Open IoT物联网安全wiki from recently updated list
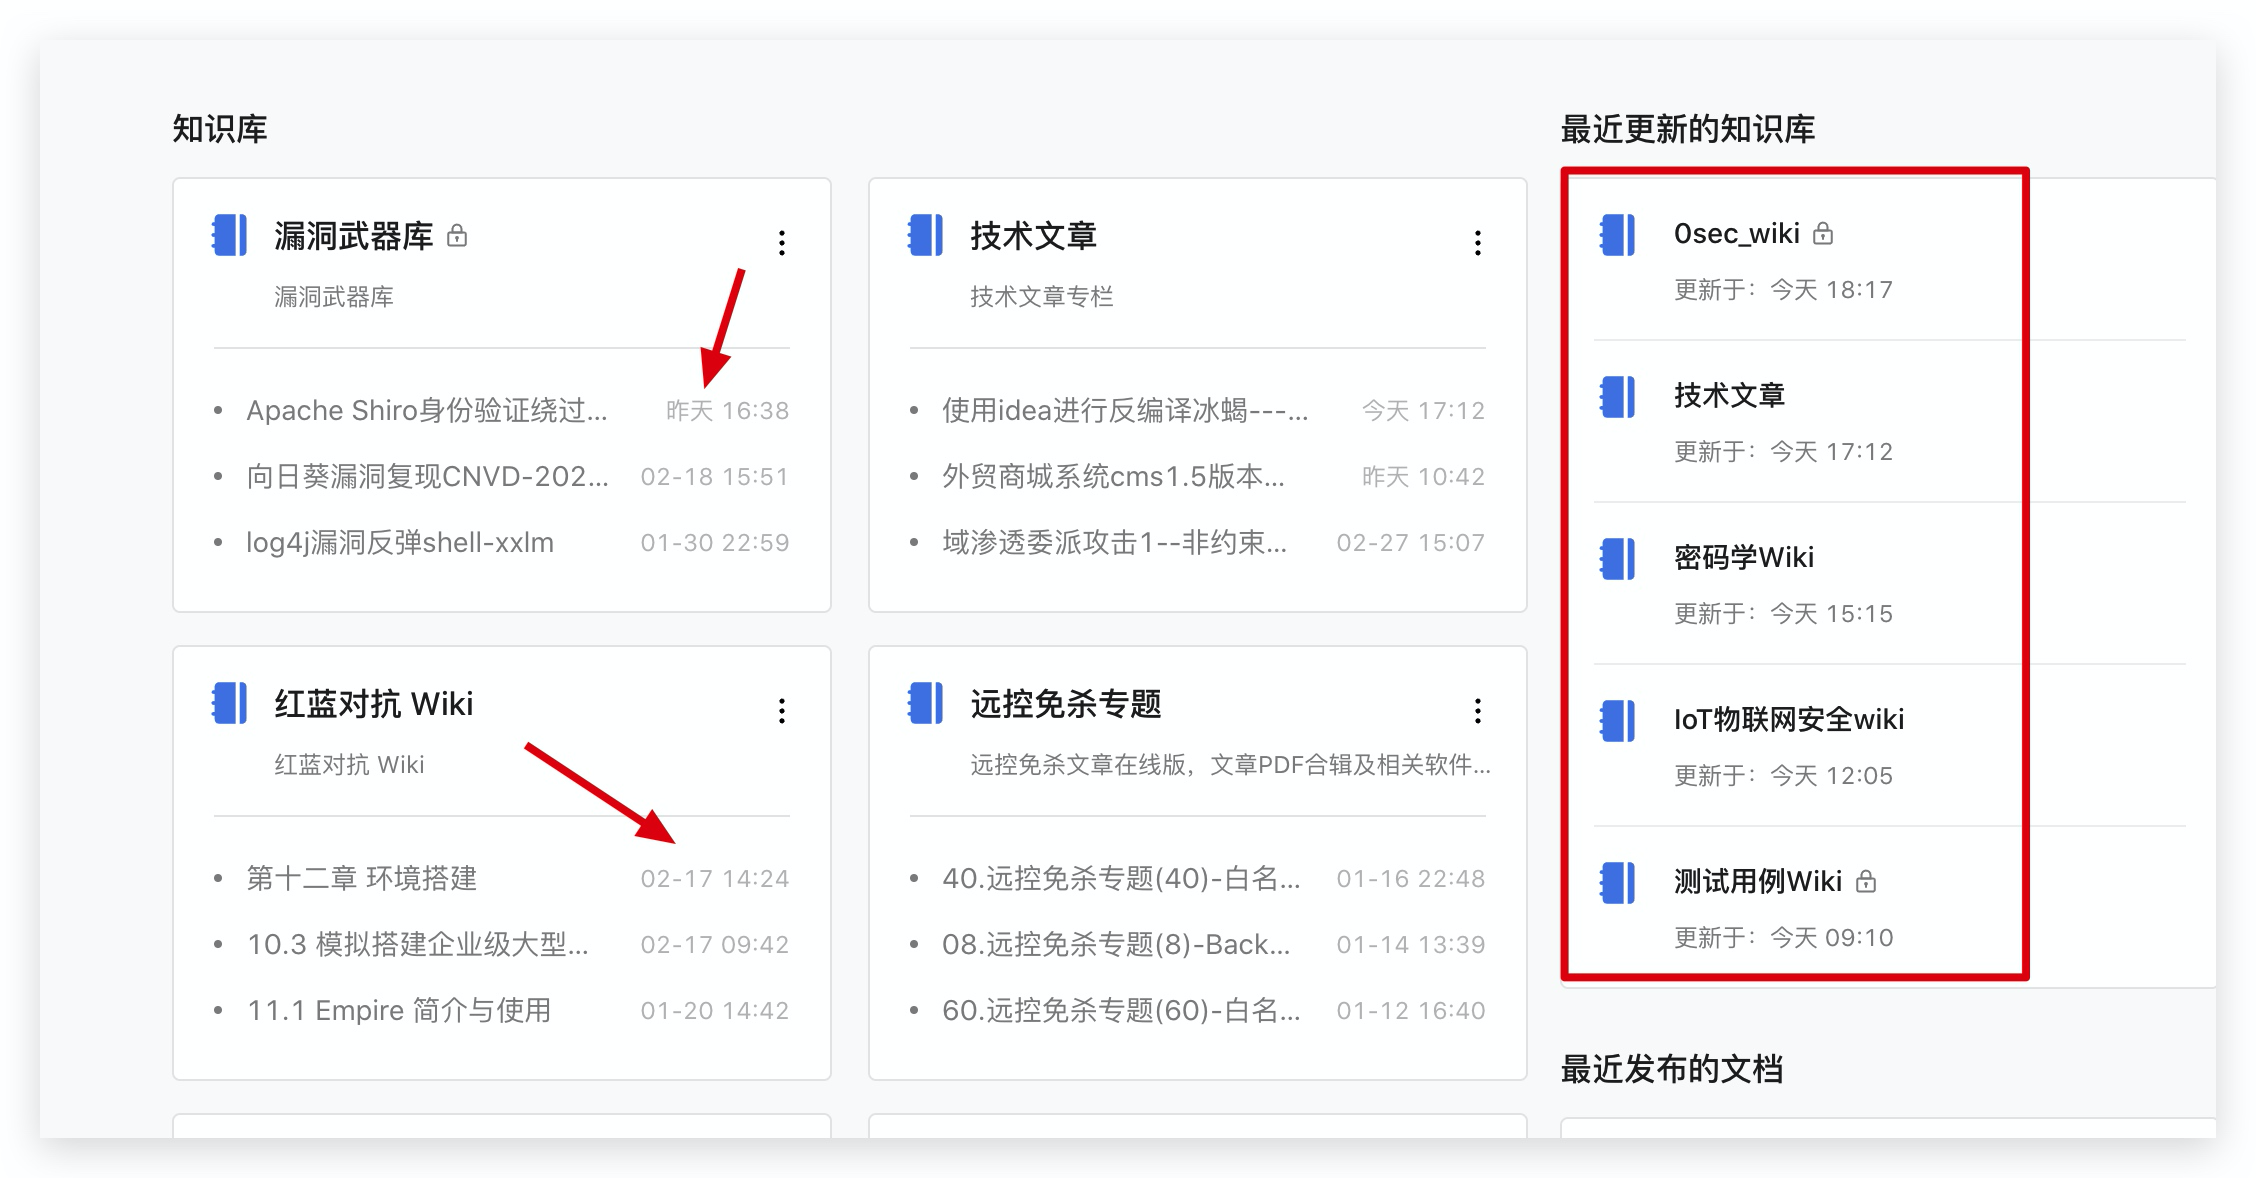The width and height of the screenshot is (2256, 1178). [x=1788, y=719]
